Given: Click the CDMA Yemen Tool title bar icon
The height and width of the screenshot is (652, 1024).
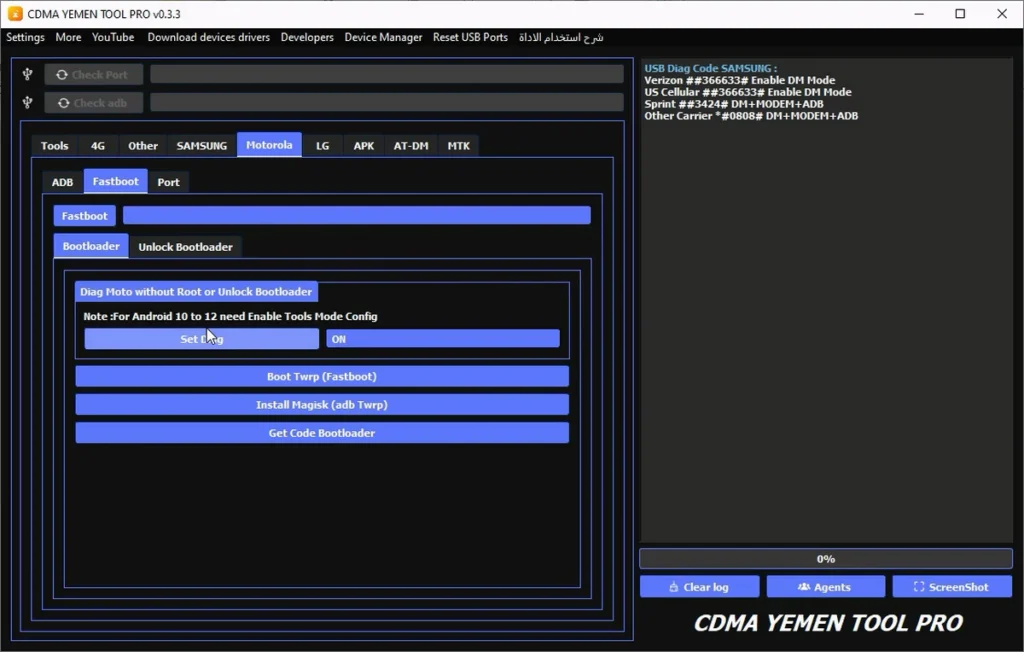Looking at the screenshot, I should pyautogui.click(x=15, y=14).
